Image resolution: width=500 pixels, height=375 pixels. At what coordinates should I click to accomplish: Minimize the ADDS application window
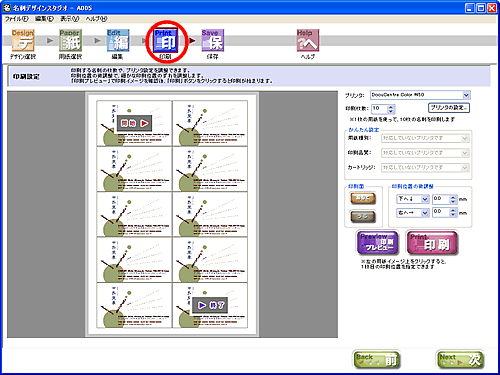click(470, 8)
